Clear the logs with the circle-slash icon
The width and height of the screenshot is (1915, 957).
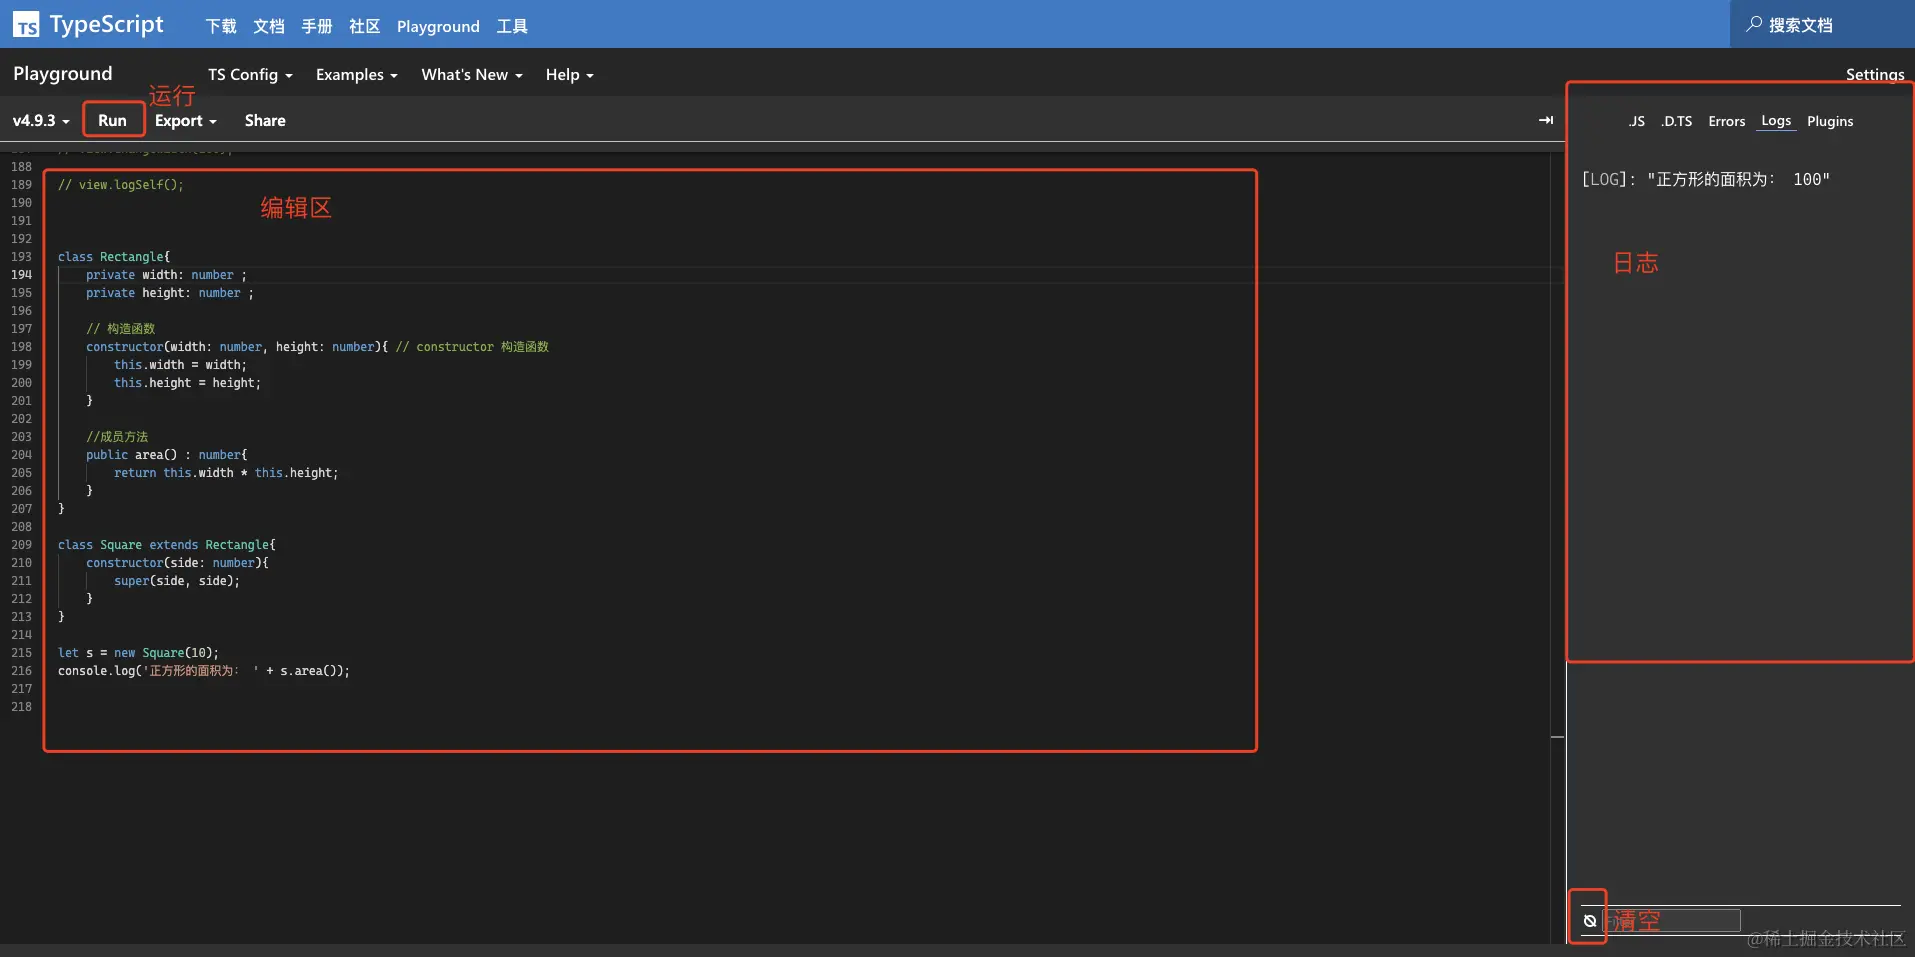pyautogui.click(x=1590, y=921)
